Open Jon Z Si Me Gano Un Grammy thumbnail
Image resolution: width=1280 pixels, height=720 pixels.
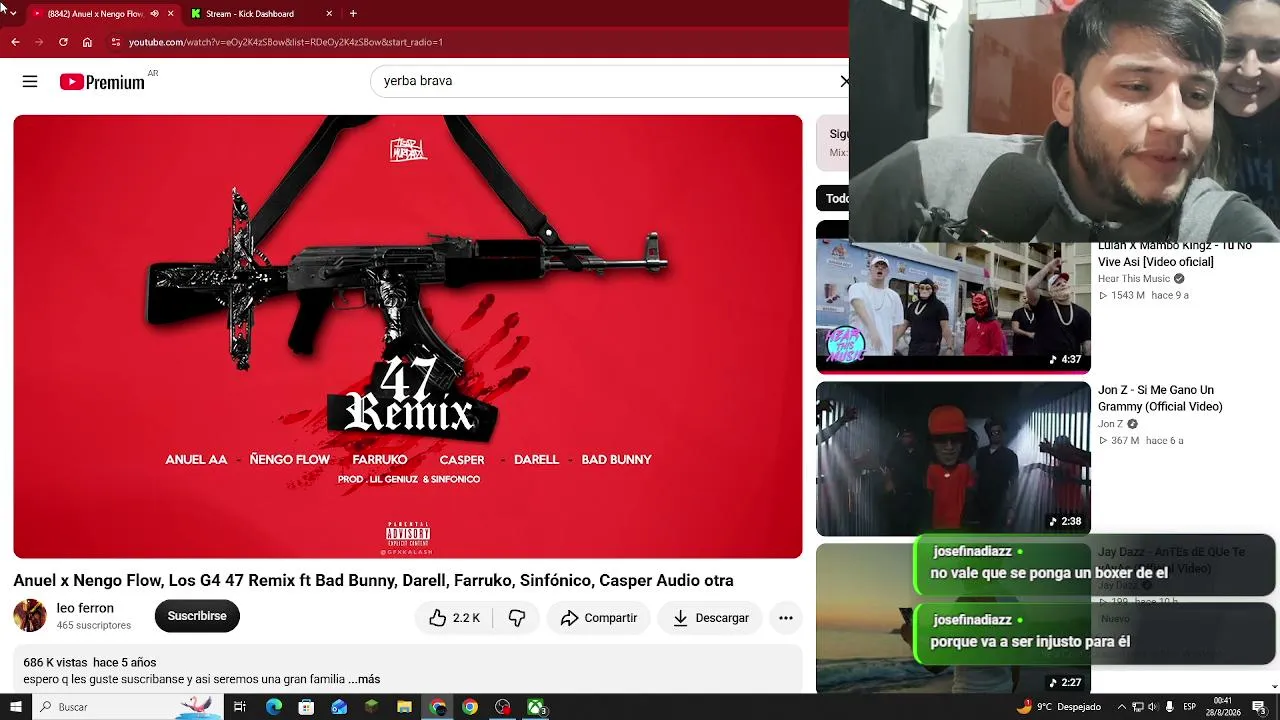pos(953,459)
